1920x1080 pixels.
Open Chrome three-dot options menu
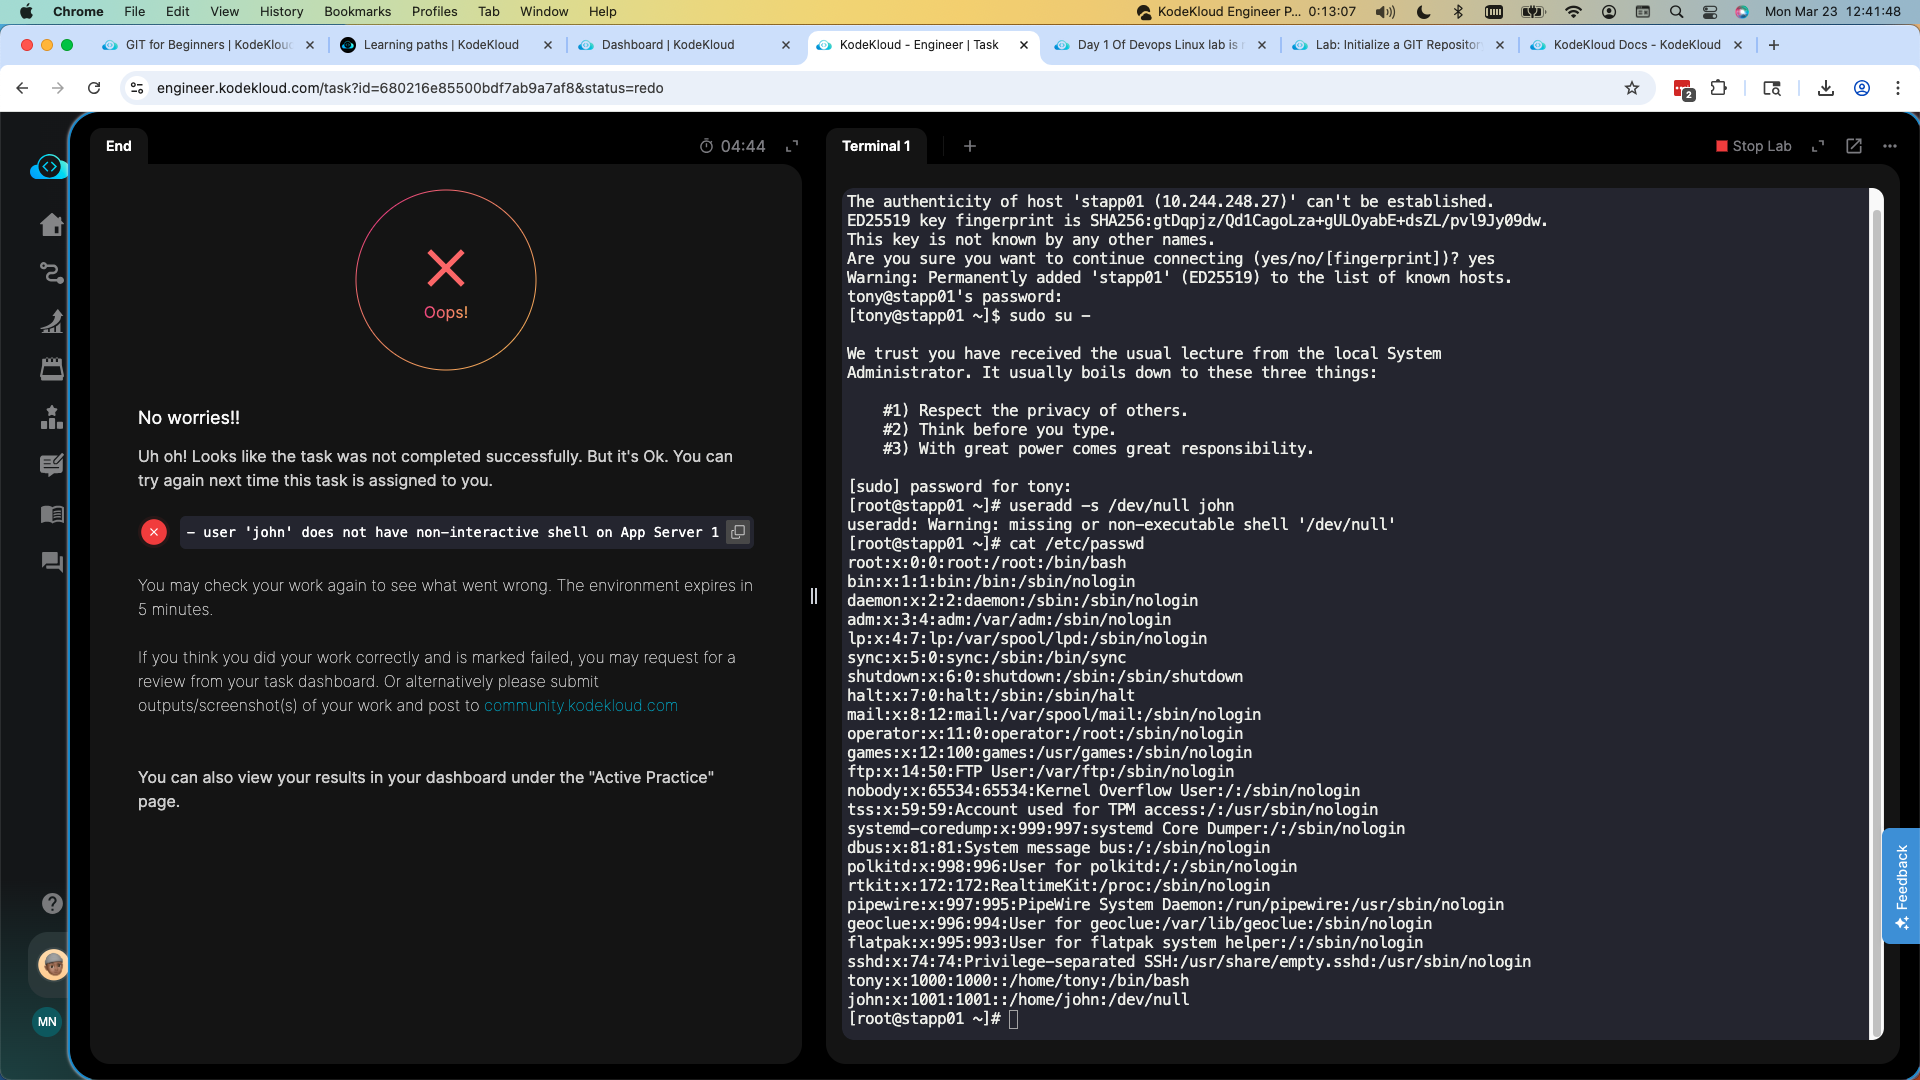point(1898,88)
